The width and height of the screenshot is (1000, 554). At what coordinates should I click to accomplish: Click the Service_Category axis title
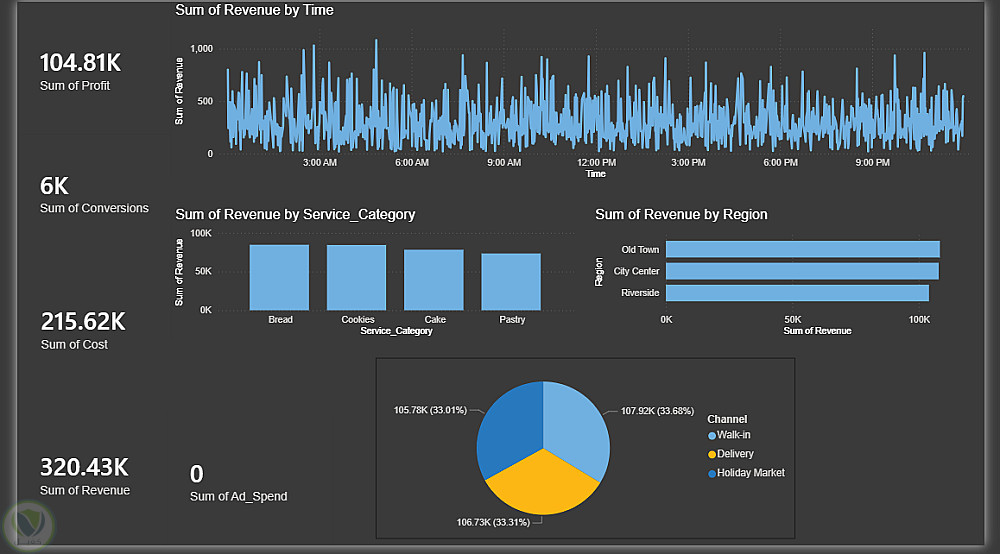tap(396, 331)
